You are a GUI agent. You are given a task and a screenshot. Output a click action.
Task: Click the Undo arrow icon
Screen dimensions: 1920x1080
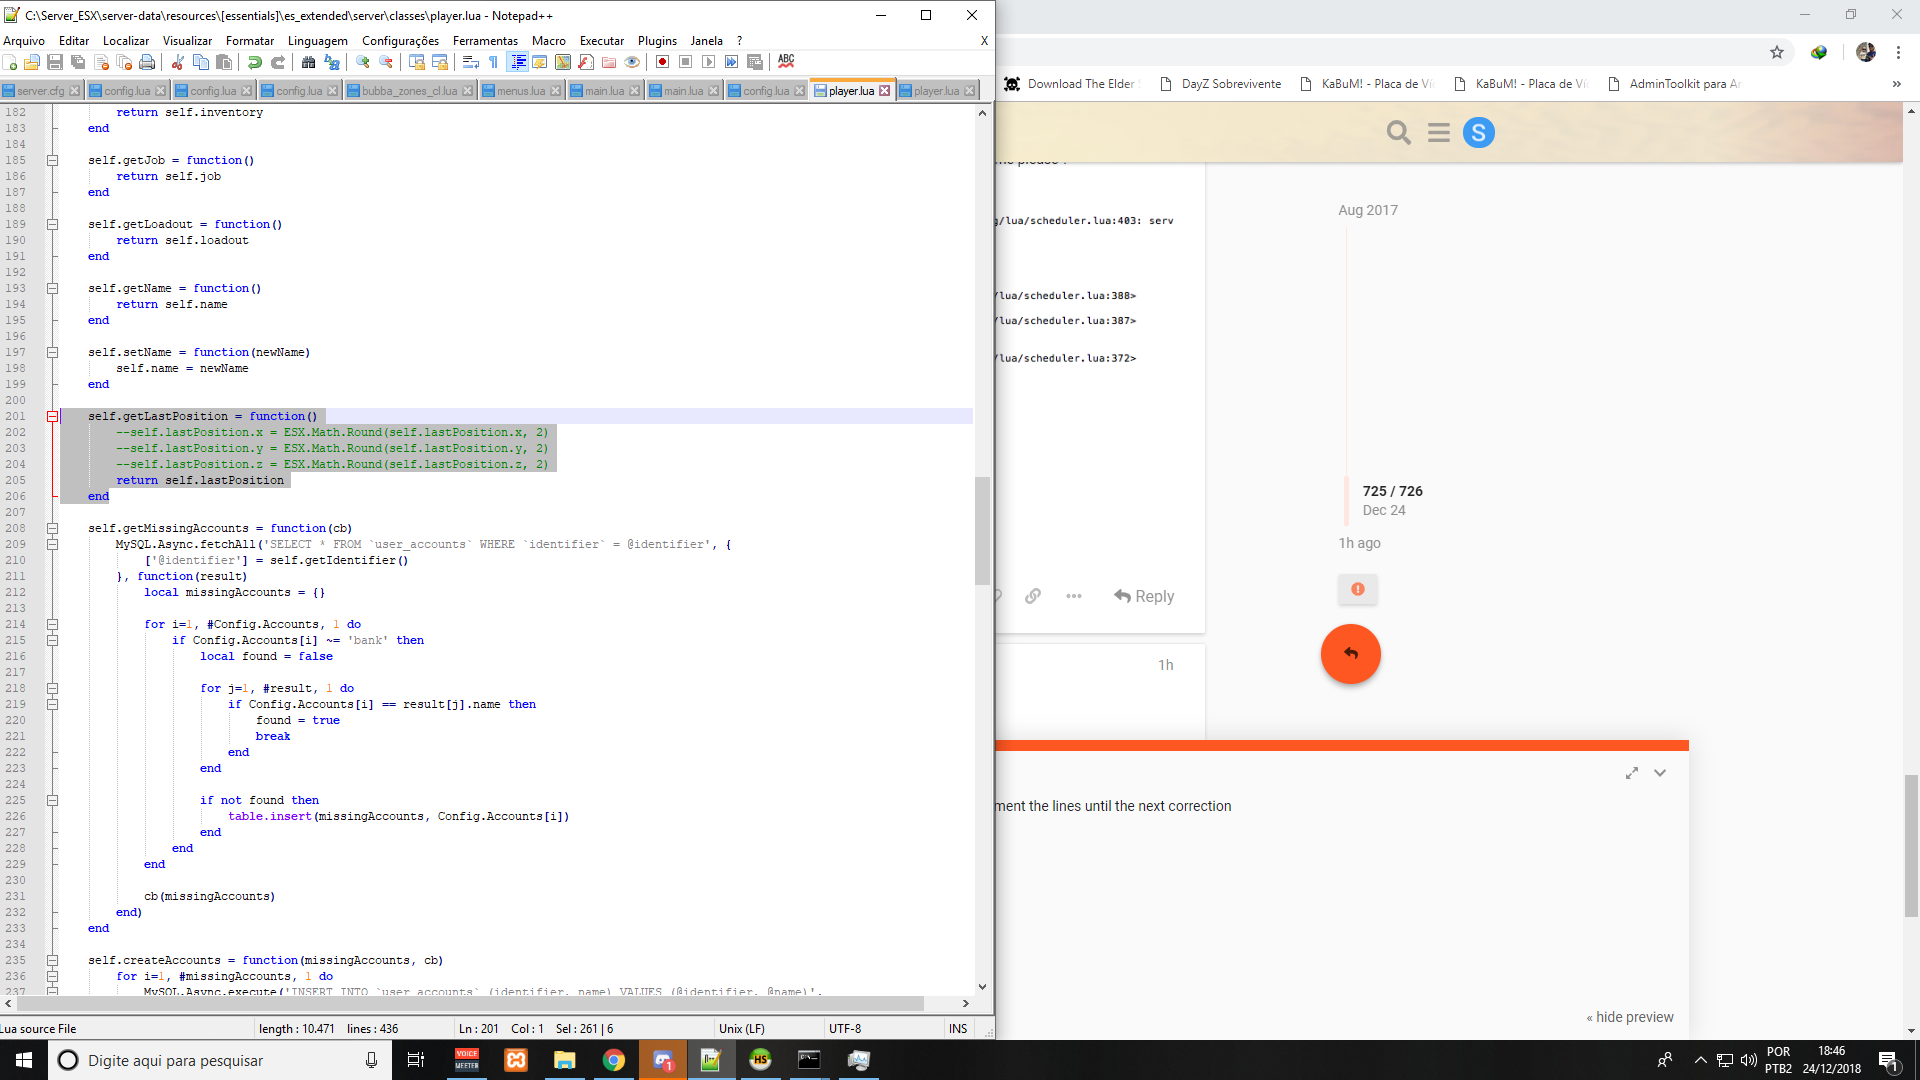pyautogui.click(x=254, y=62)
